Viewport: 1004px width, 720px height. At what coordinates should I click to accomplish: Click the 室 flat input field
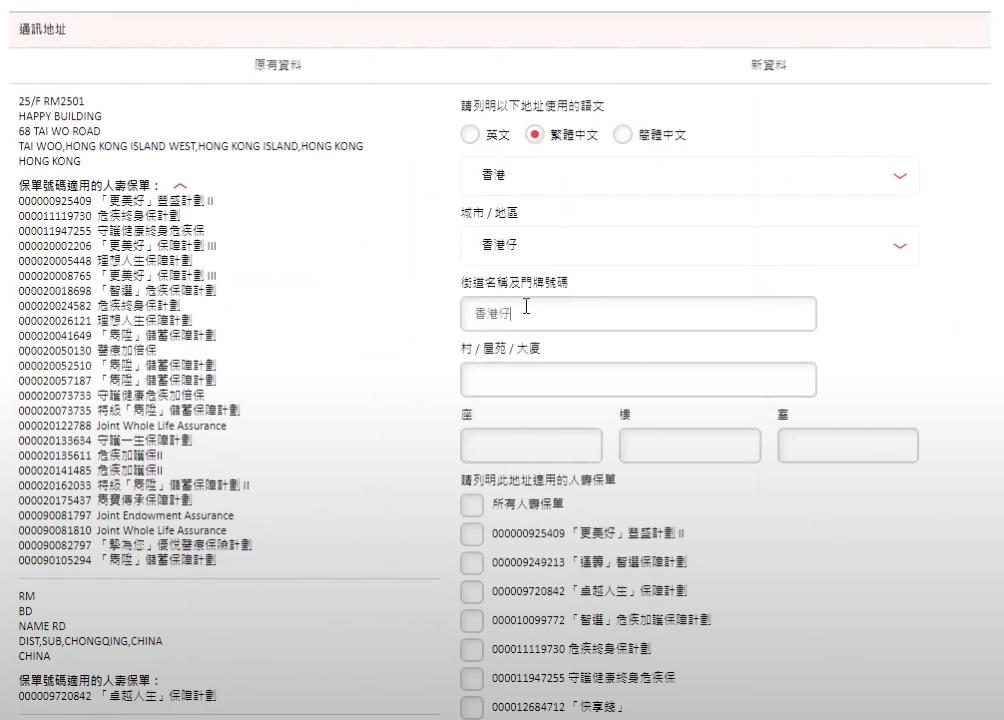[848, 445]
